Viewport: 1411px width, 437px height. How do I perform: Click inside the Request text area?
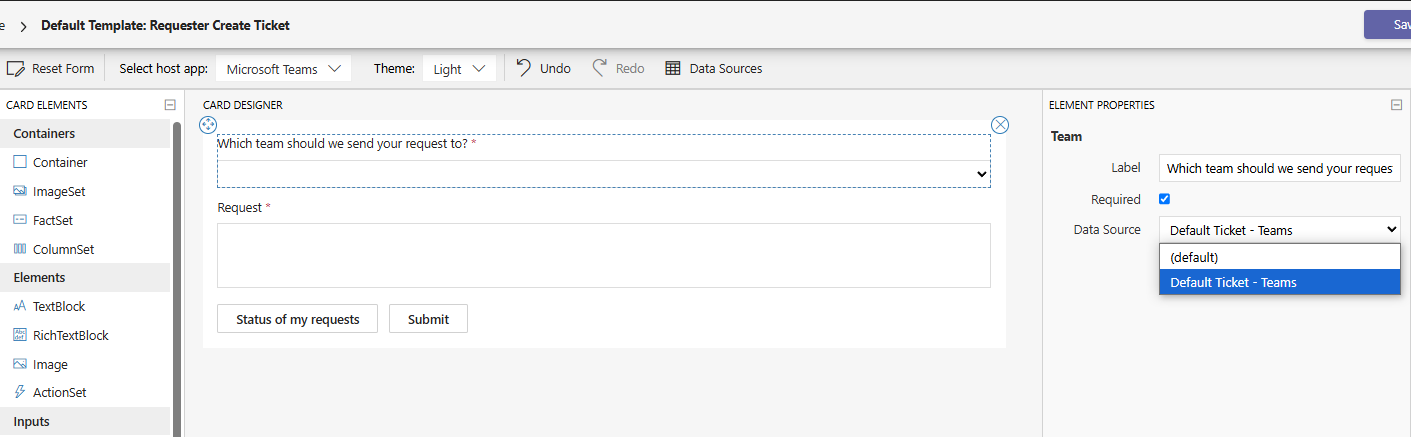pyautogui.click(x=604, y=255)
